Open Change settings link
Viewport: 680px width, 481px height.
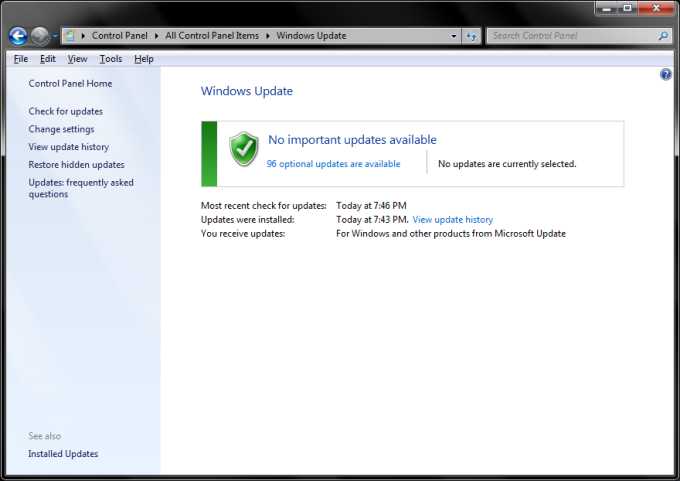pyautogui.click(x=61, y=129)
